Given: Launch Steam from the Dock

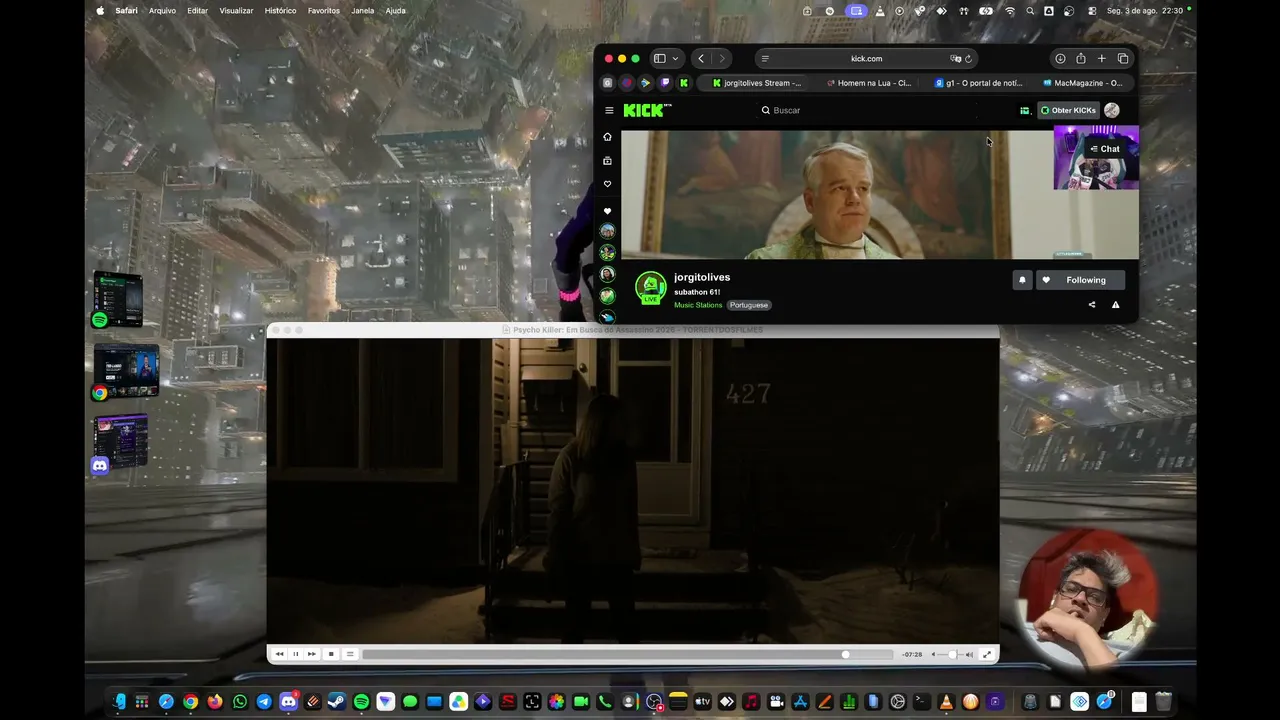Looking at the screenshot, I should pos(337,702).
